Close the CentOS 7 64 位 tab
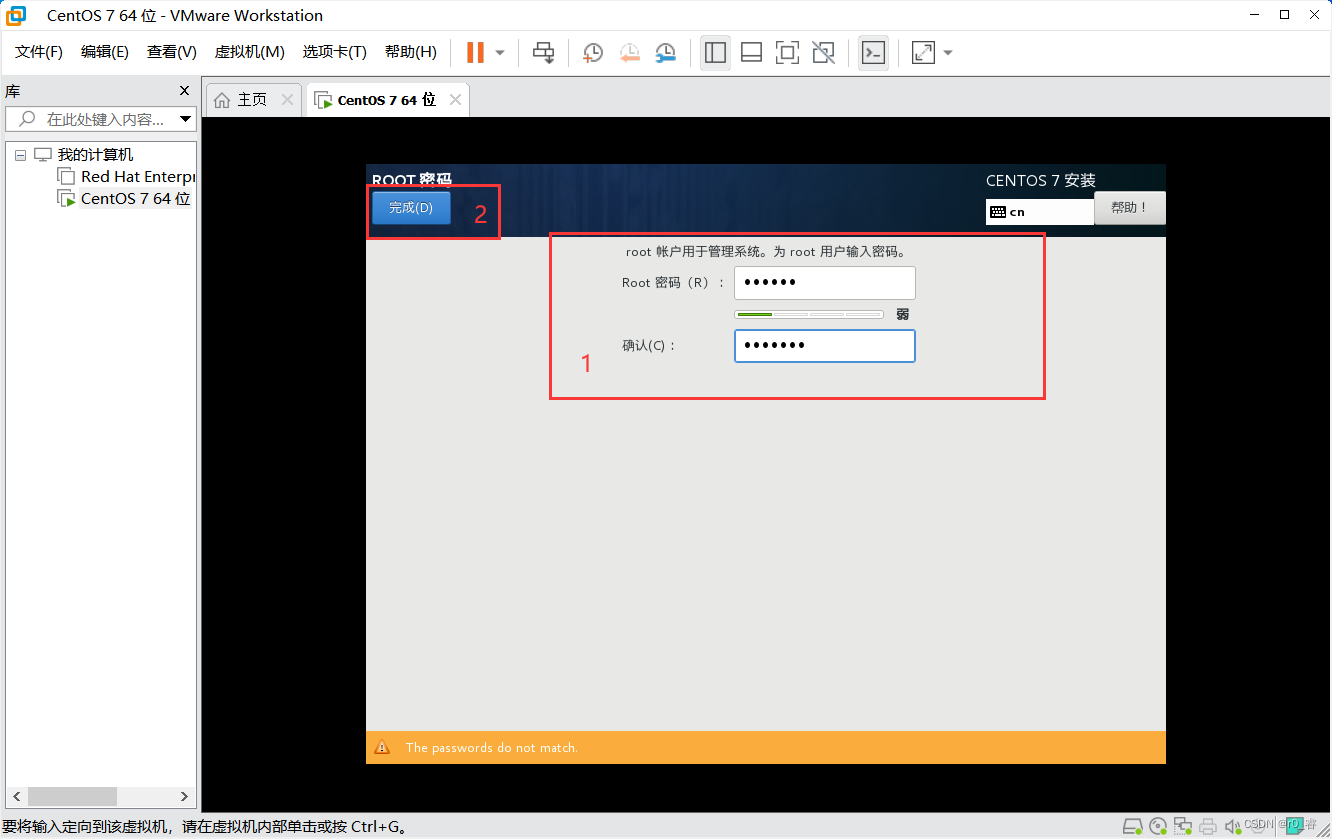This screenshot has width=1332, height=839. click(455, 100)
